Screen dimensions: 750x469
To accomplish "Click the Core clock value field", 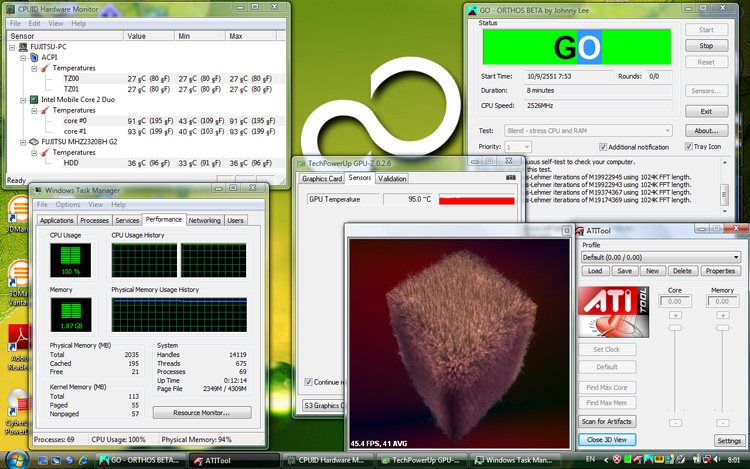I will (675, 301).
